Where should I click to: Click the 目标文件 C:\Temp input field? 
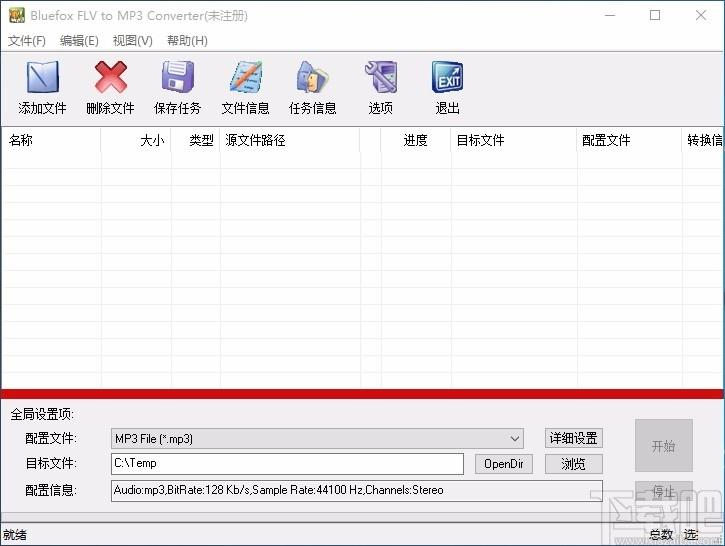(x=287, y=464)
